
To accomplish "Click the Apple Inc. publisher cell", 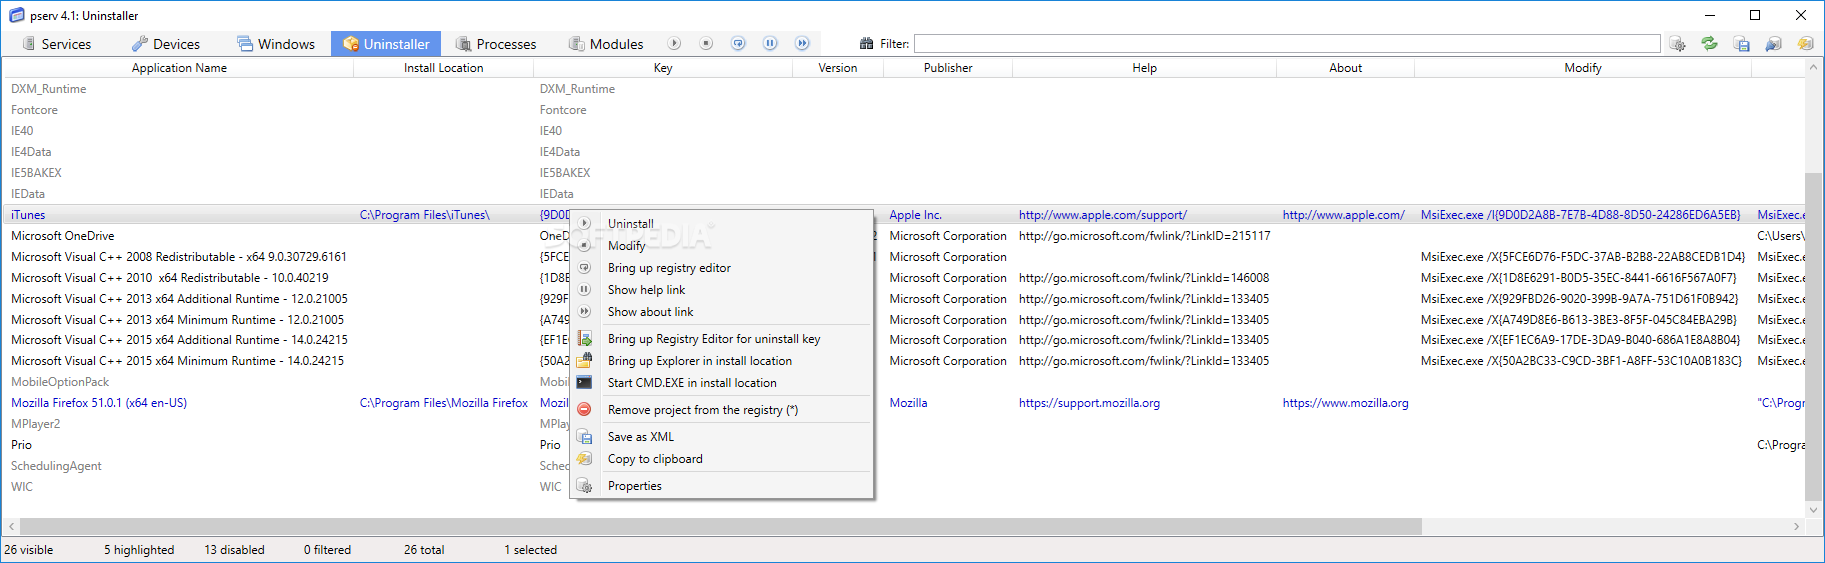I will coord(916,215).
